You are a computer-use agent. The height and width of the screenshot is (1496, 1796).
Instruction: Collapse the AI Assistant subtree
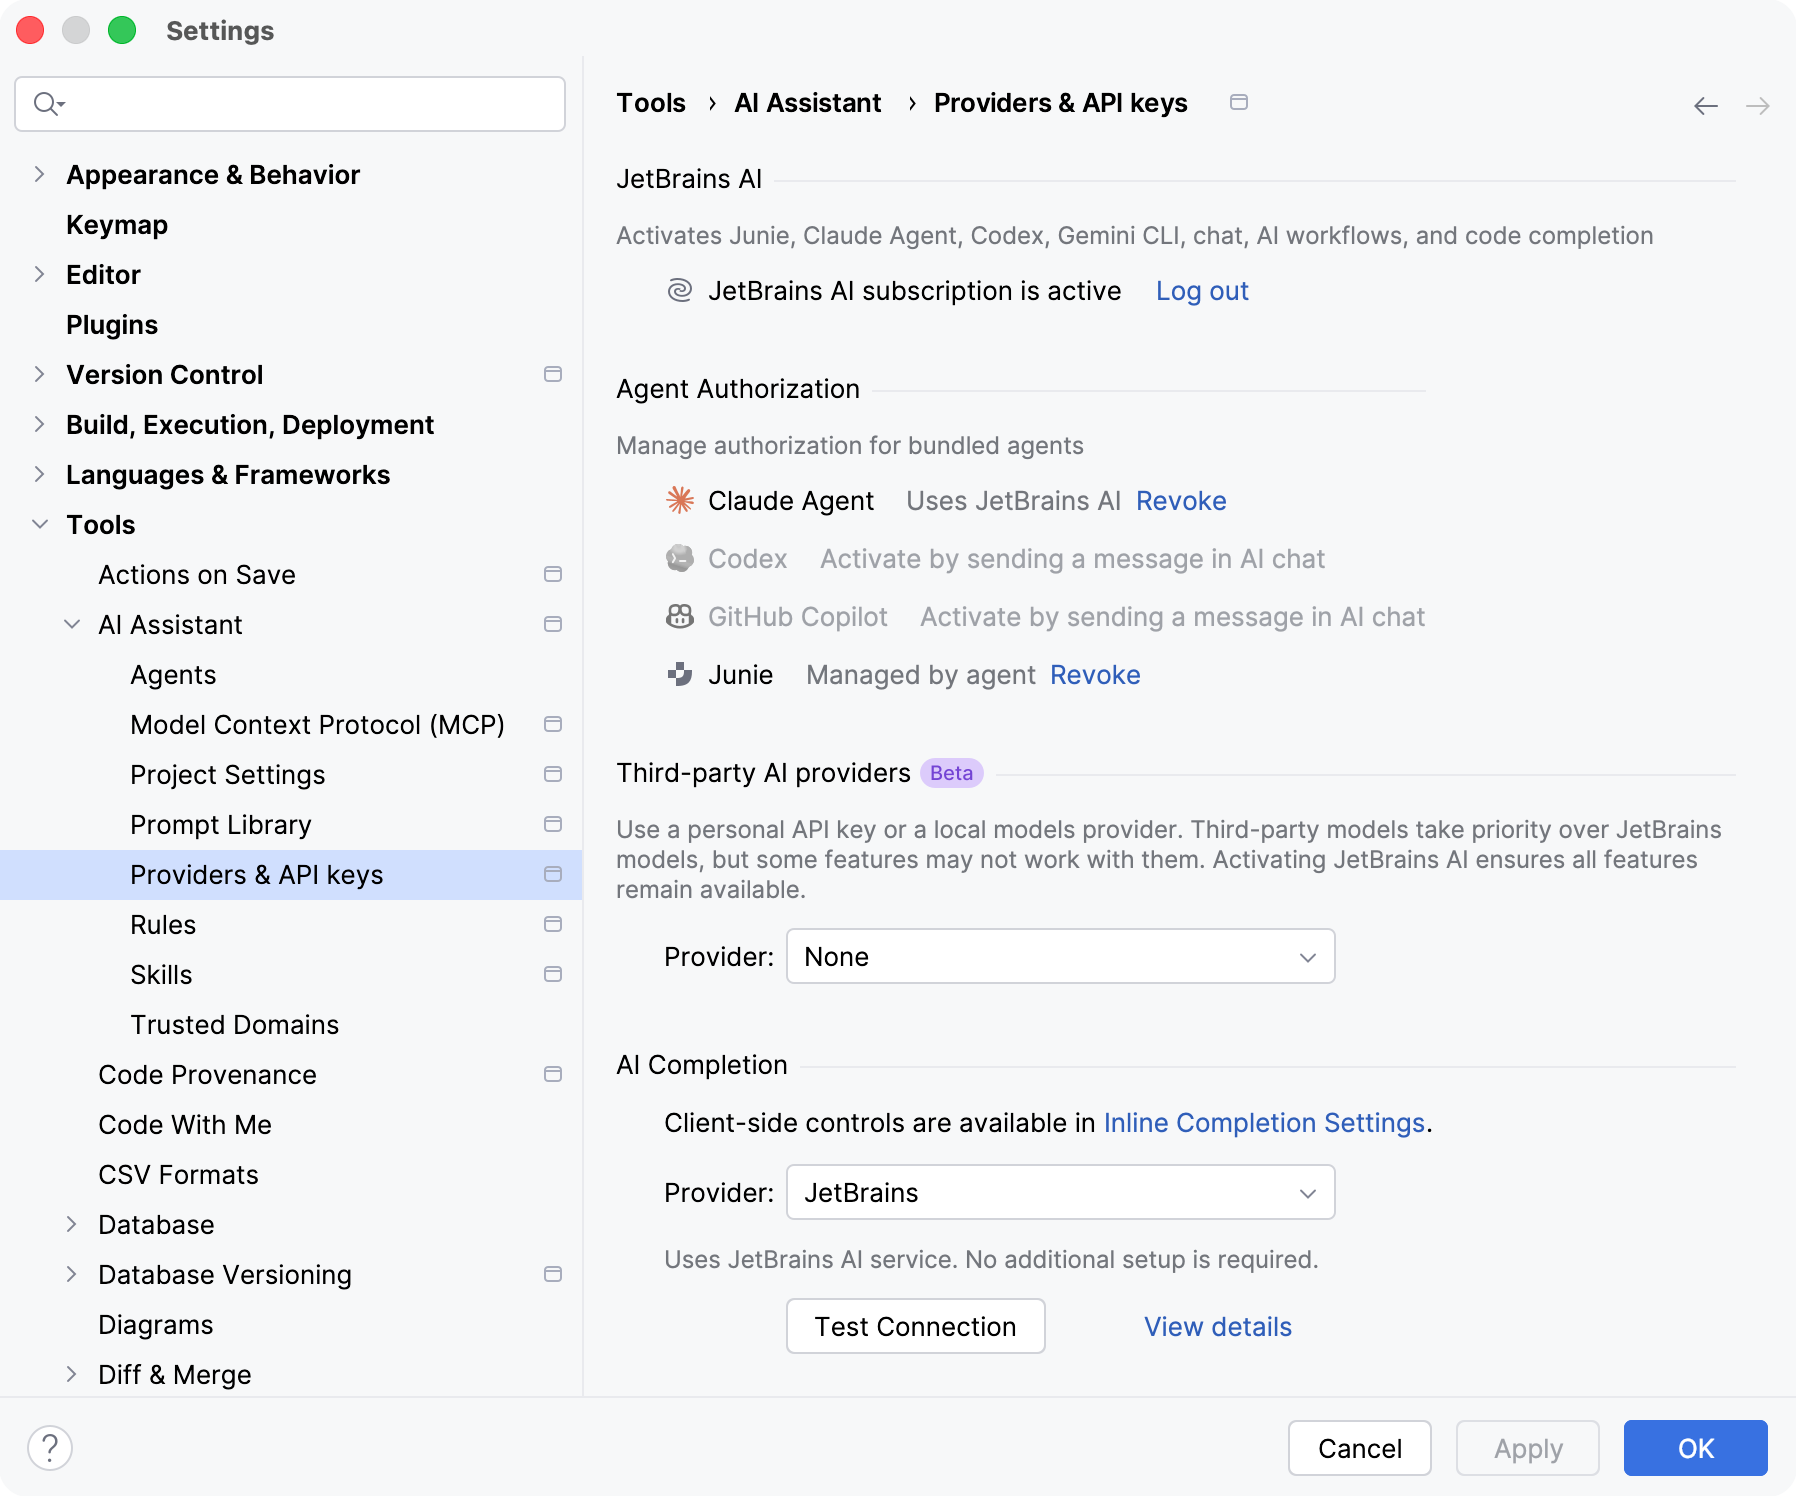[x=72, y=624]
